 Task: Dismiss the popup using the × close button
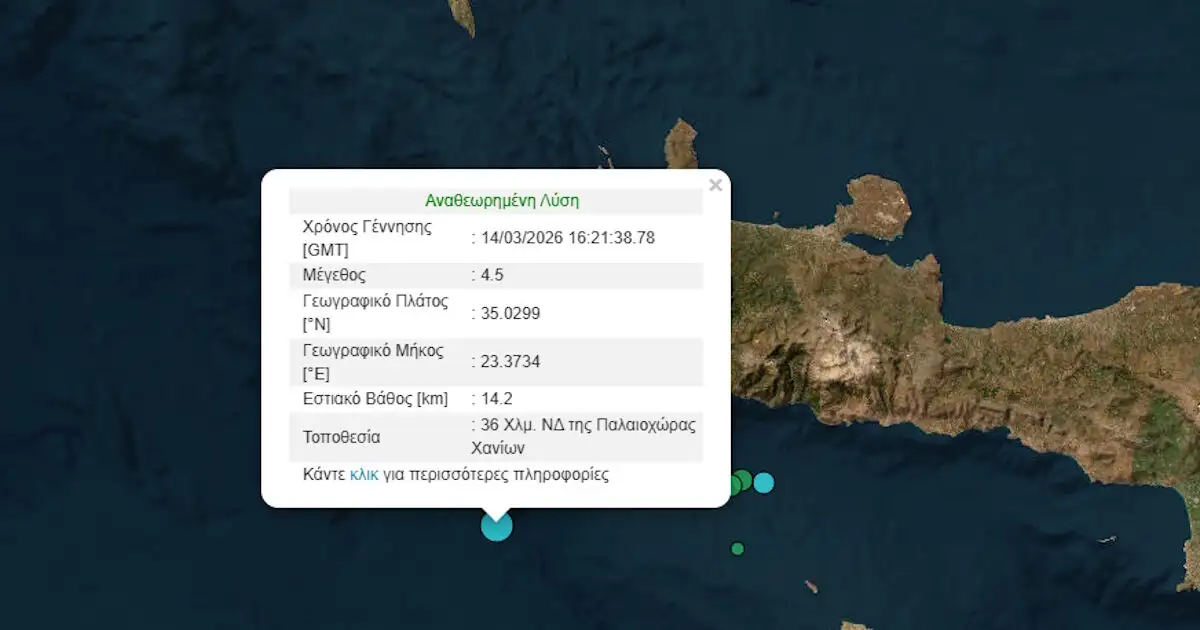pos(716,185)
